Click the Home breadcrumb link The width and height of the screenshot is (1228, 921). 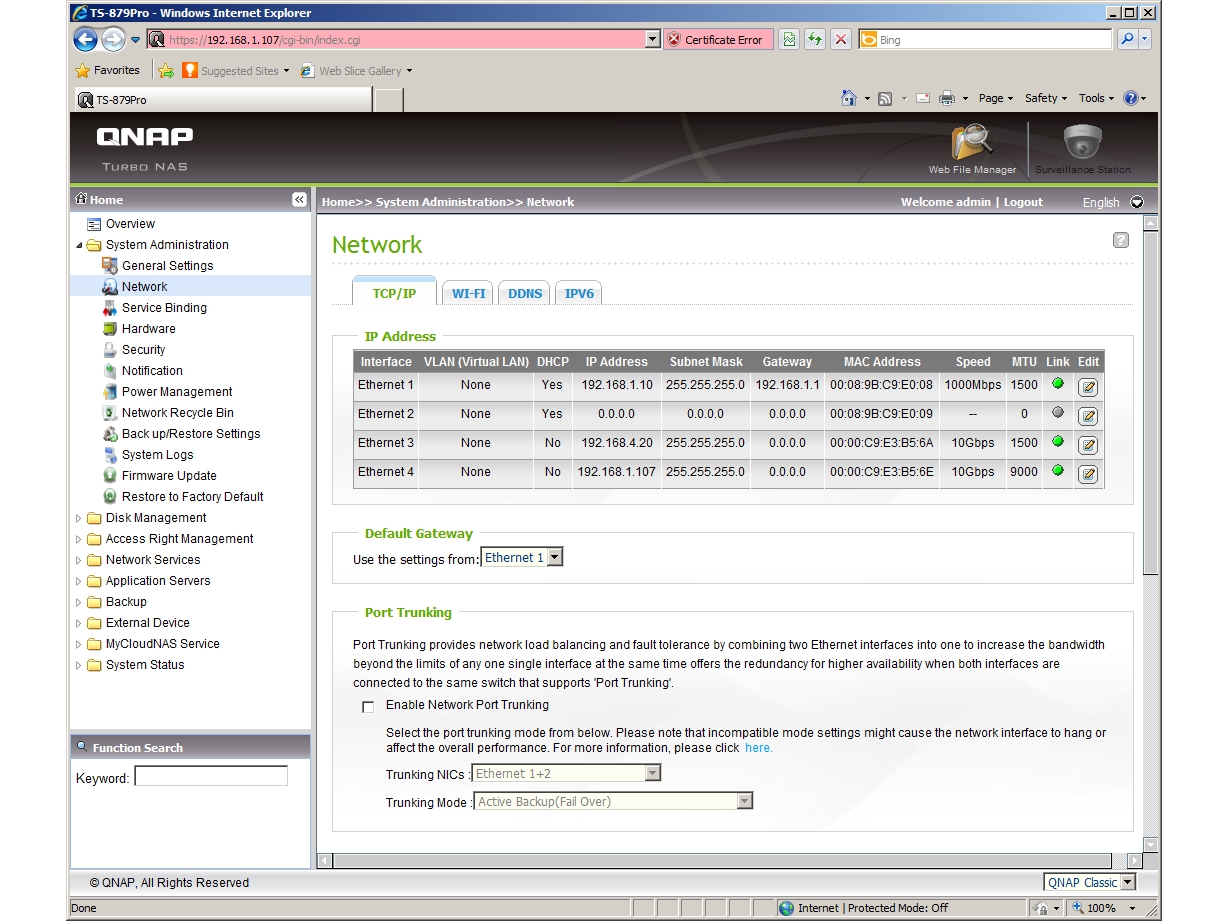click(x=338, y=202)
